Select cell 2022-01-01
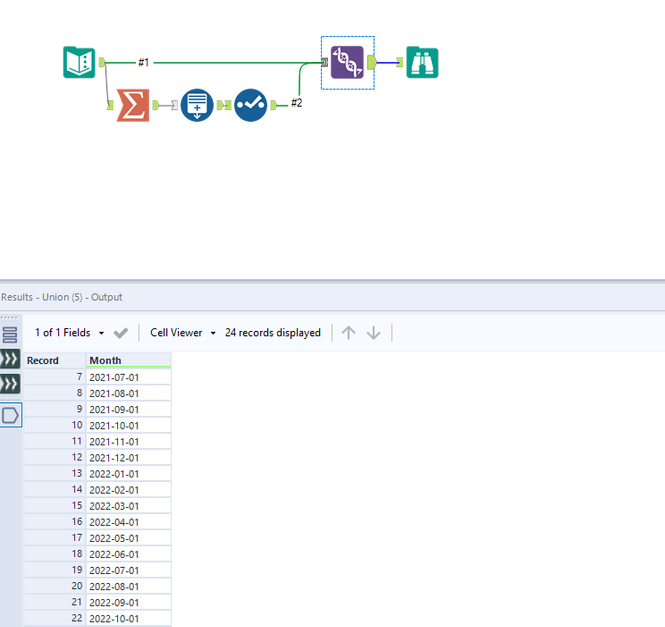The image size is (665, 627). click(129, 474)
